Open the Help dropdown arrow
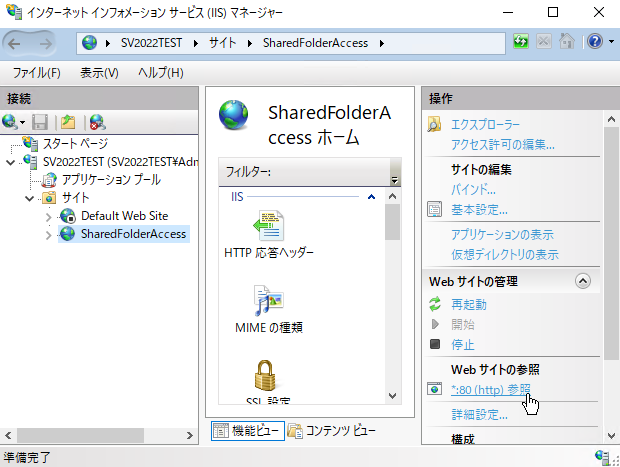This screenshot has height=467, width=620. coord(611,42)
